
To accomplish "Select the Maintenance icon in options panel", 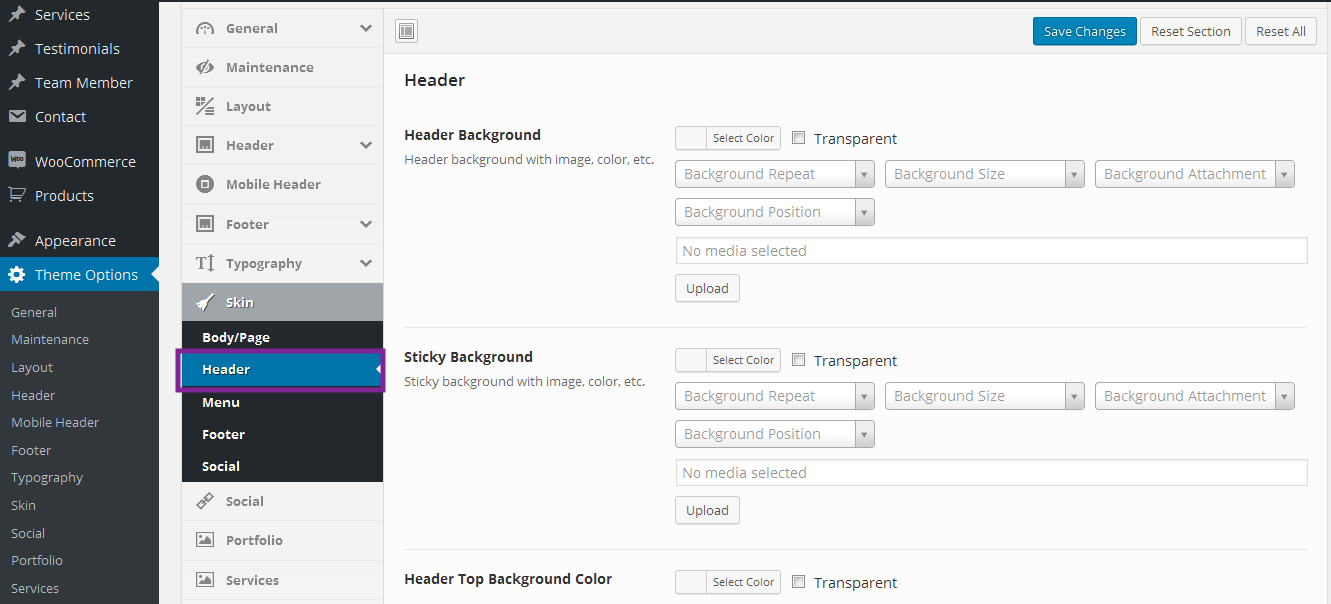I will (x=205, y=67).
